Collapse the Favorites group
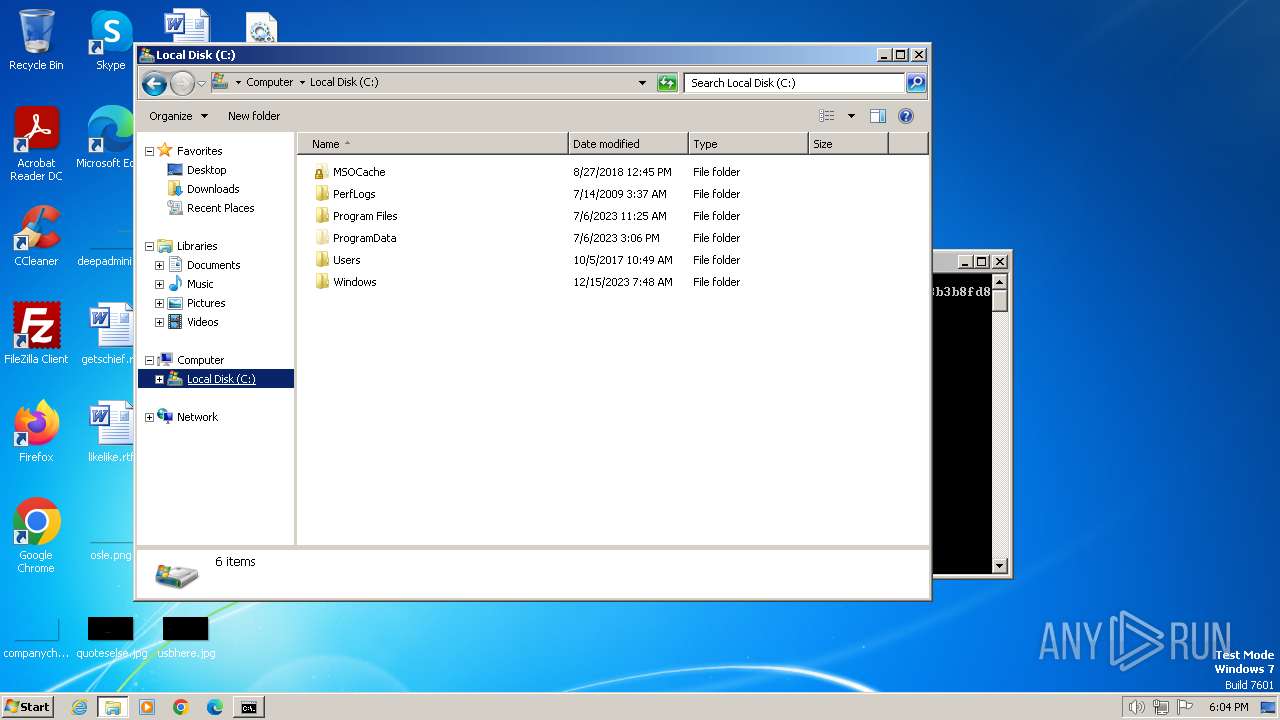Image resolution: width=1280 pixels, height=720 pixels. pyautogui.click(x=150, y=152)
